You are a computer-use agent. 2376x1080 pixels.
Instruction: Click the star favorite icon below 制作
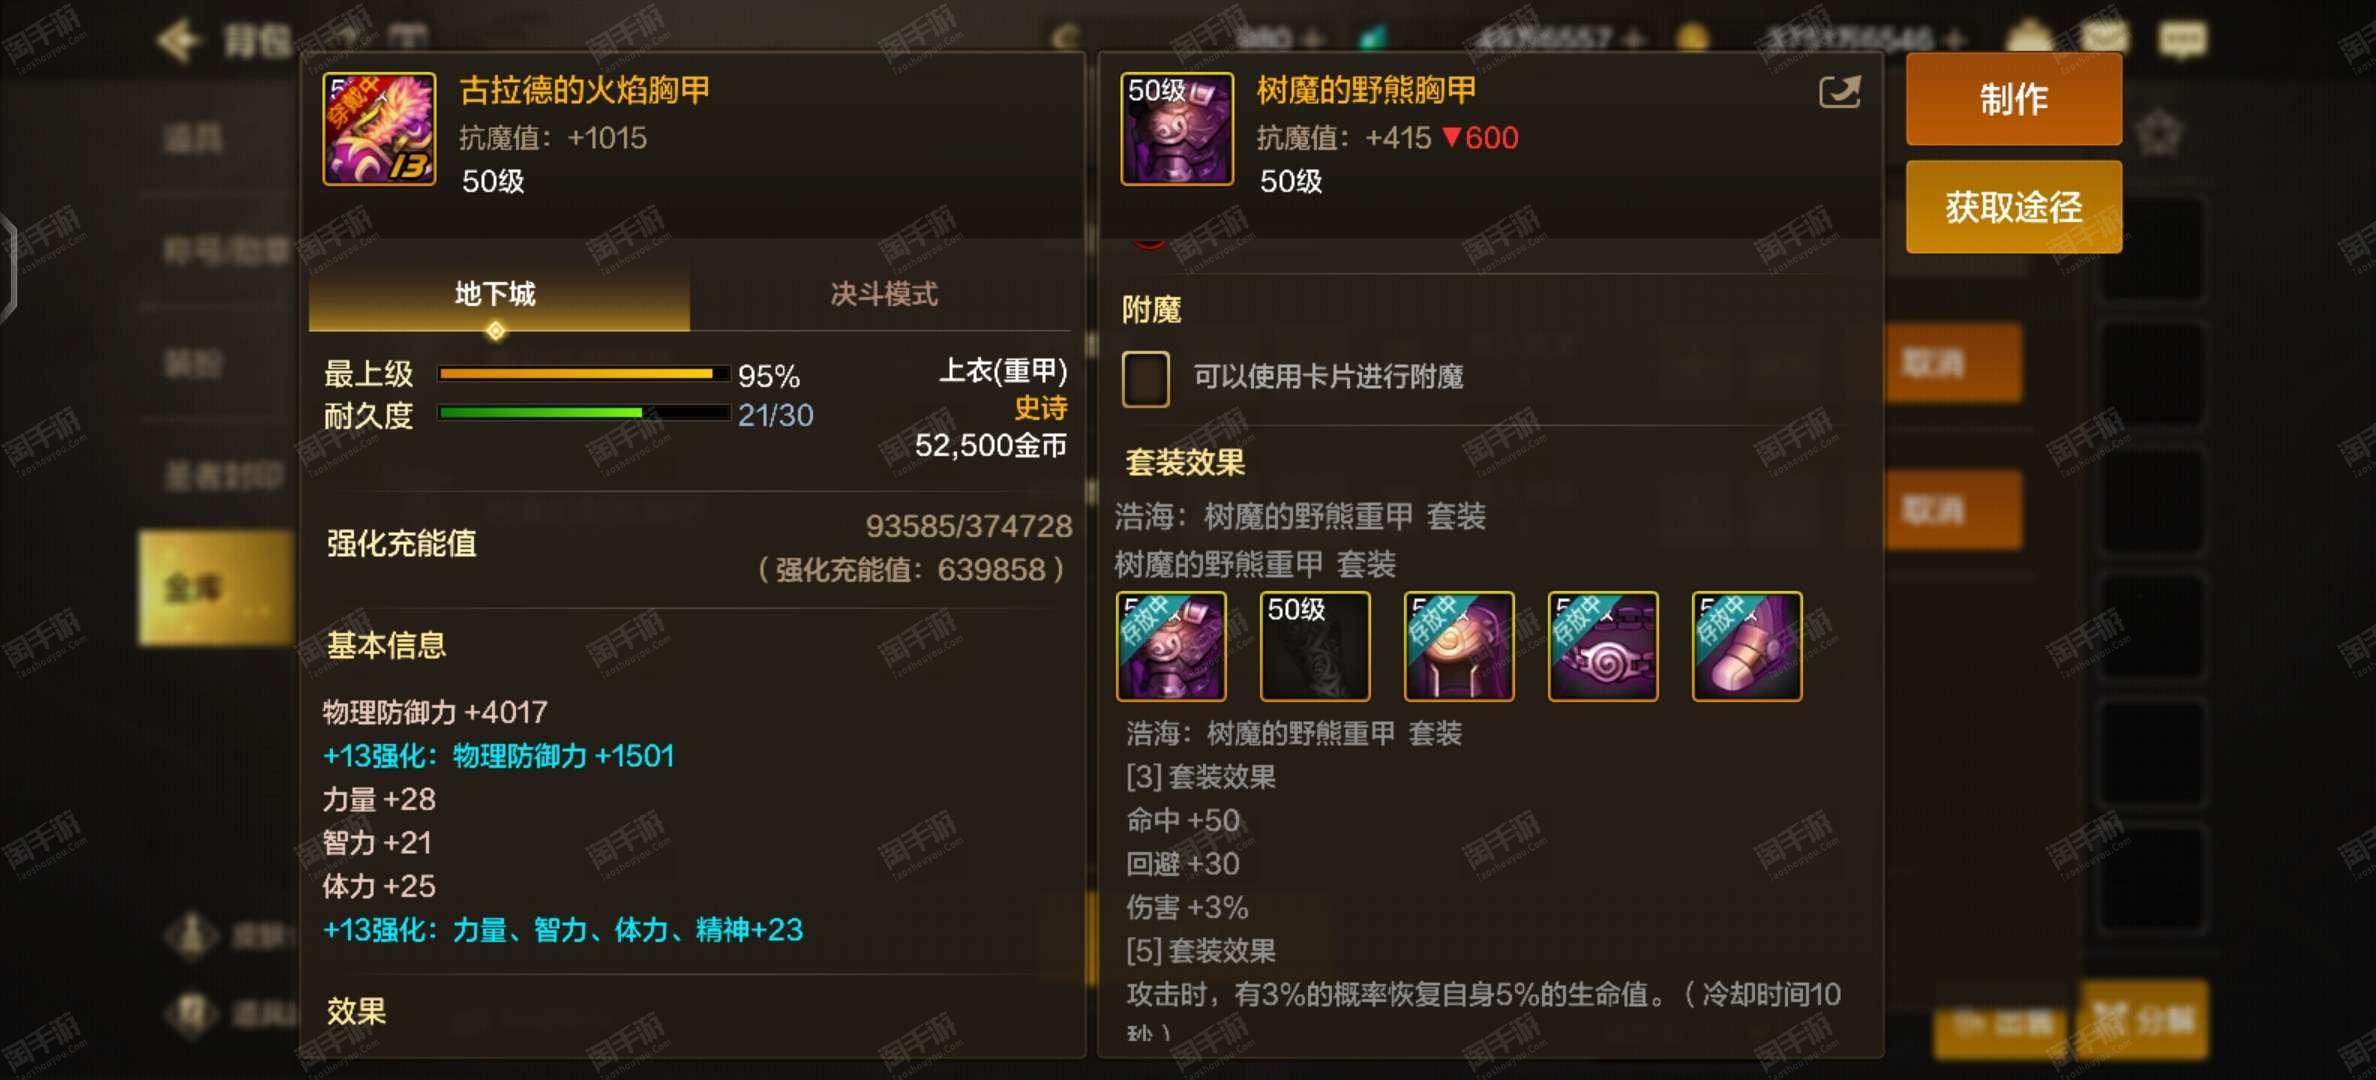click(2159, 134)
